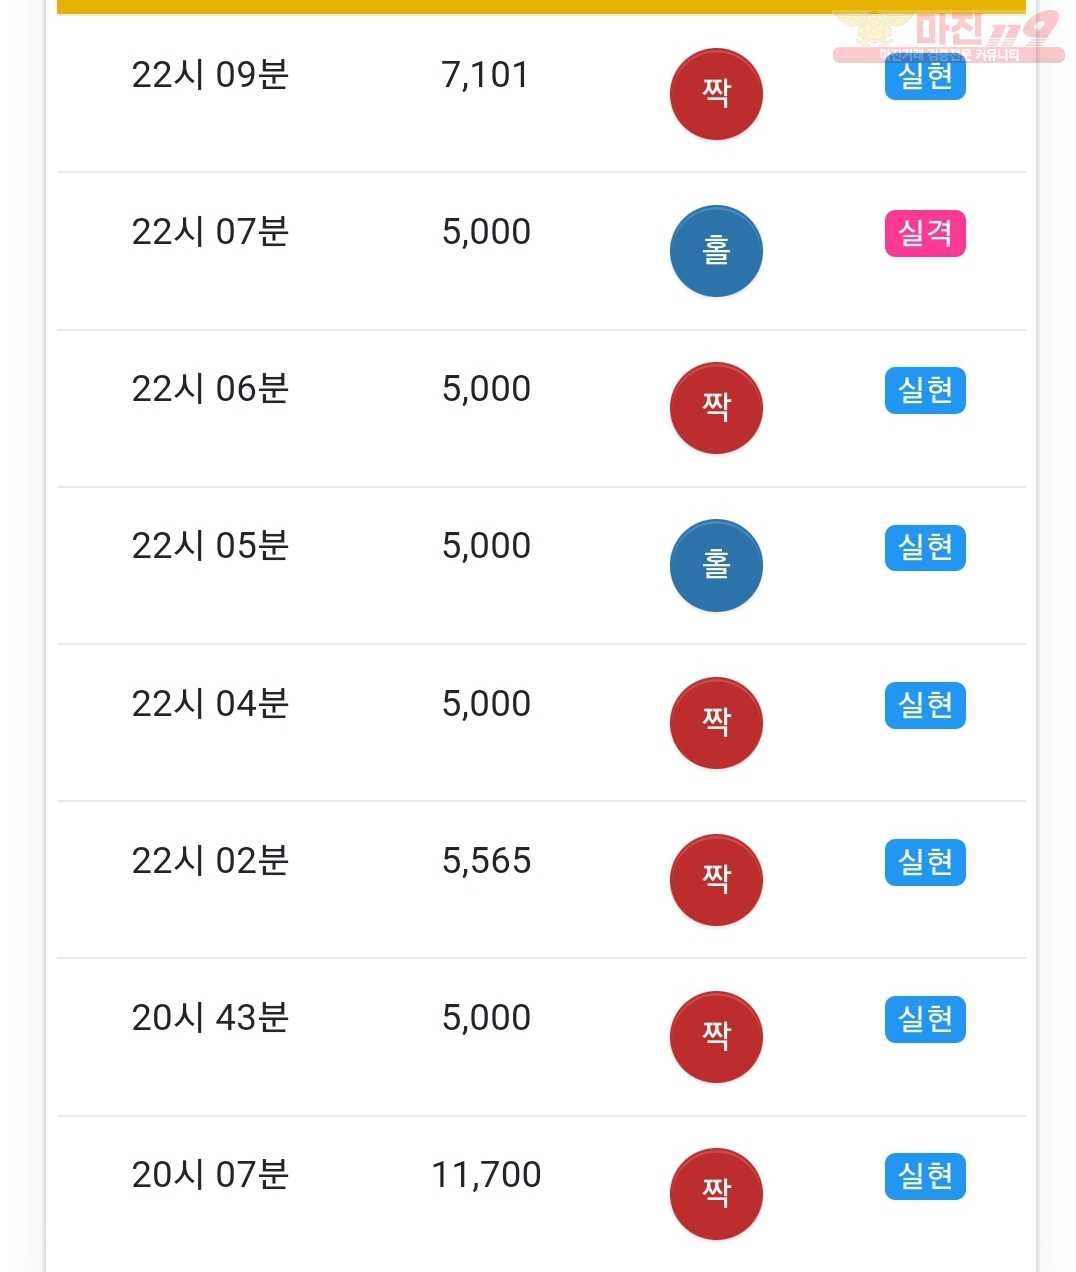Click the 실현 badge for 22시 05분
Image resolution: width=1076 pixels, height=1272 pixels.
pyautogui.click(x=925, y=547)
